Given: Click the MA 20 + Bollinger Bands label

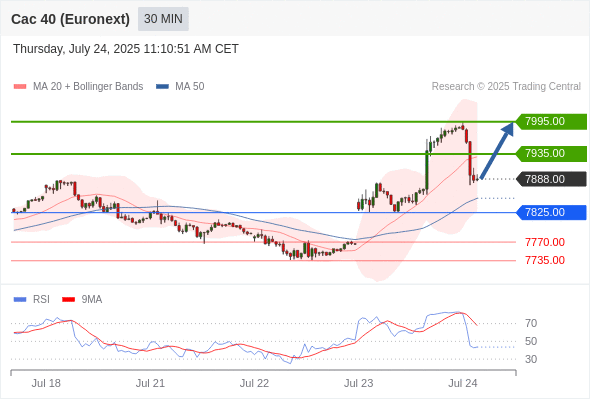Looking at the screenshot, I should pos(88,87).
